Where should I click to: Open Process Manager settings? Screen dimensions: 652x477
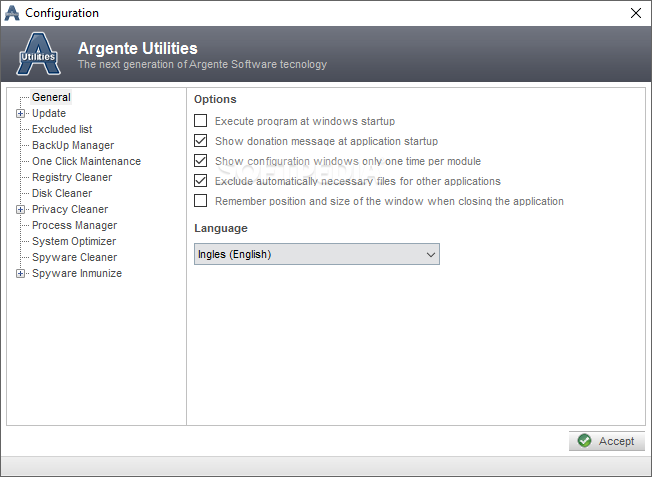pos(74,225)
